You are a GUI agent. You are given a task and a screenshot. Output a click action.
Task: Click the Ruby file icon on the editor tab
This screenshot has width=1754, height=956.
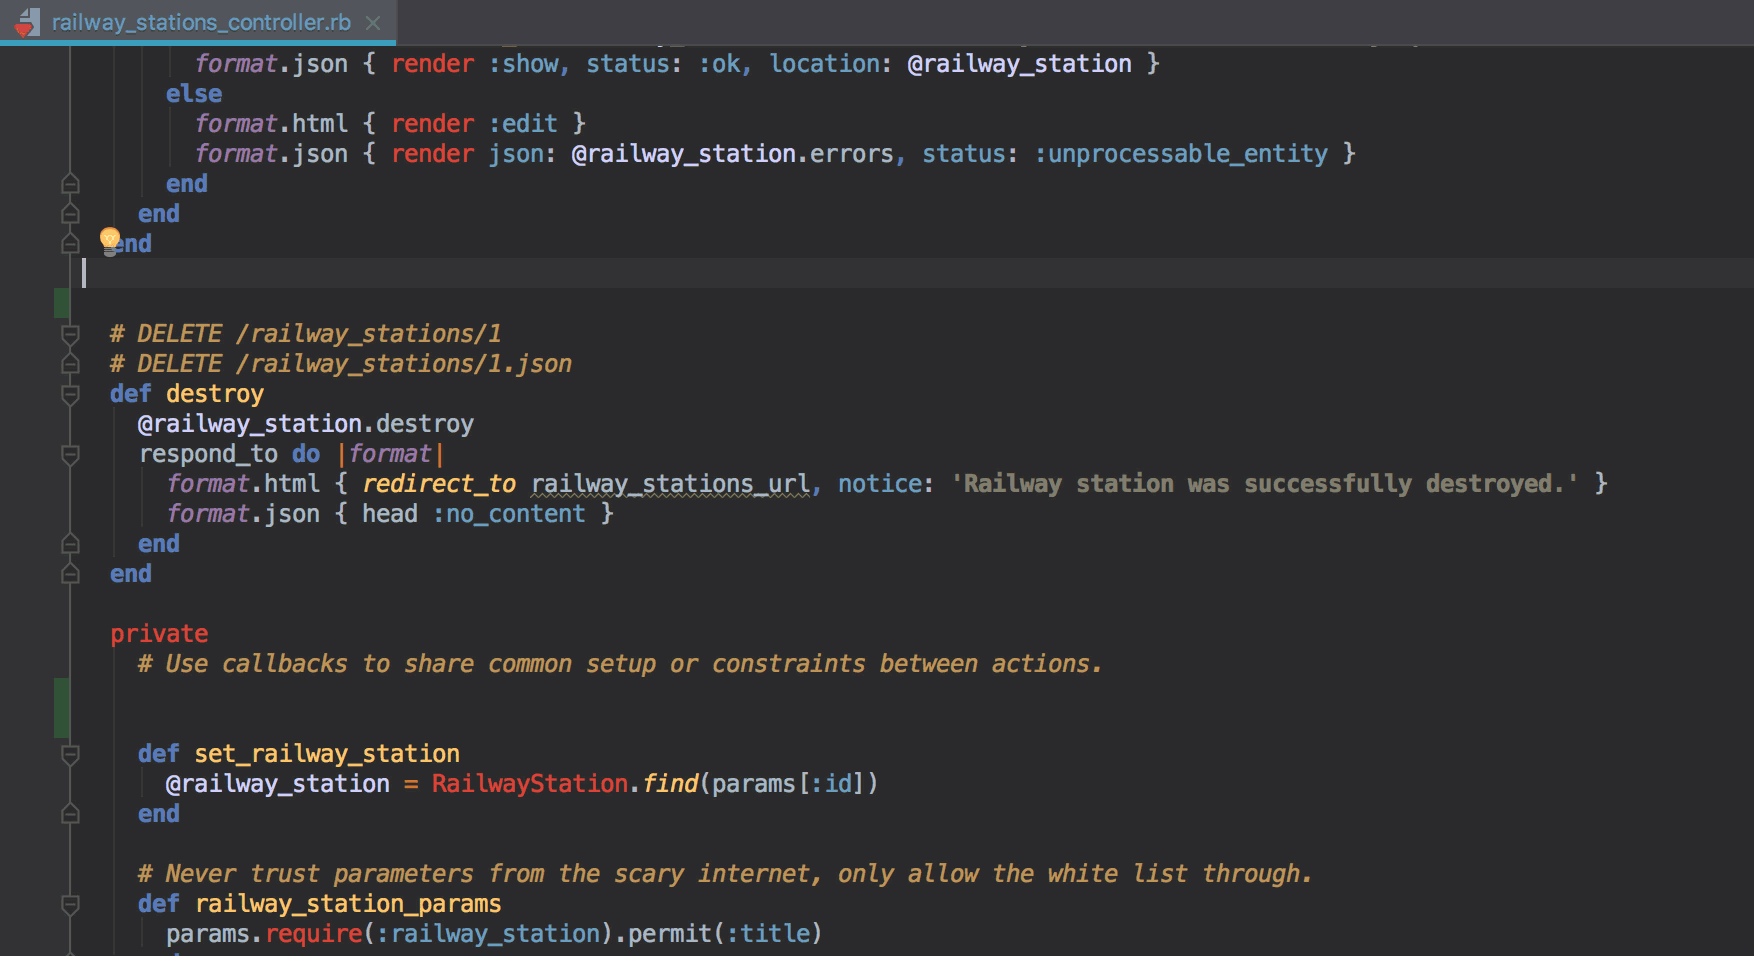click(x=27, y=22)
